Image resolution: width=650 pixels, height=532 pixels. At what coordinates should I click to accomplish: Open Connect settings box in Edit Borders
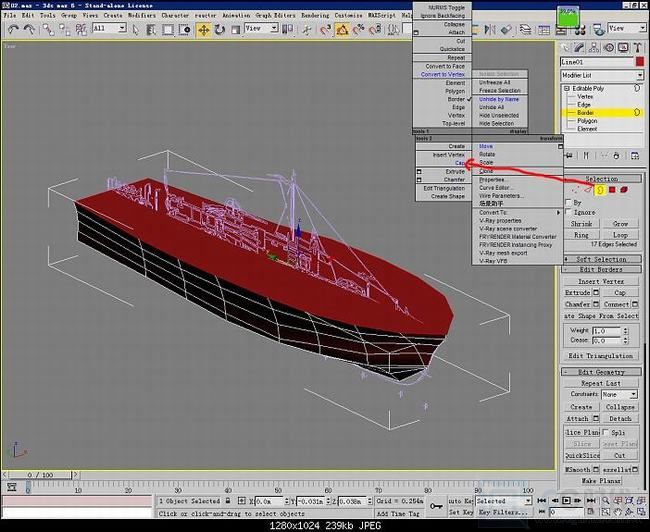[635, 304]
